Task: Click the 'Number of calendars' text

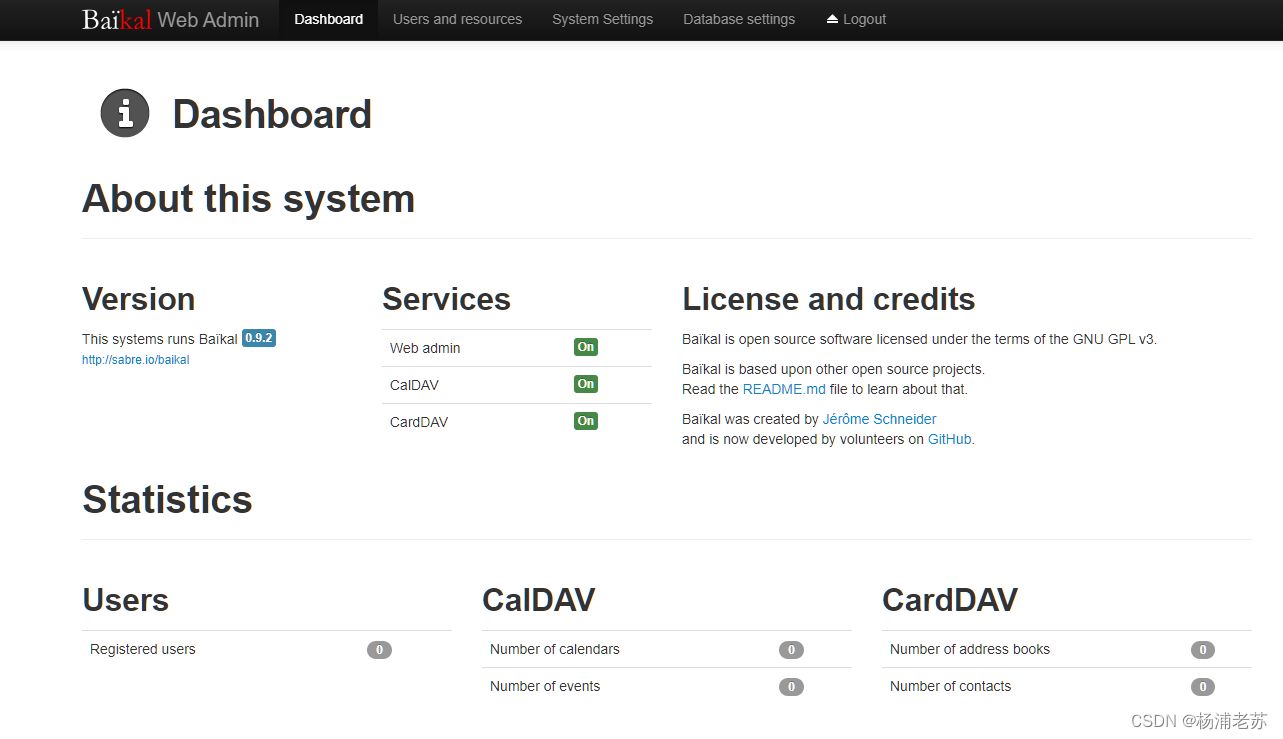Action: pos(555,649)
